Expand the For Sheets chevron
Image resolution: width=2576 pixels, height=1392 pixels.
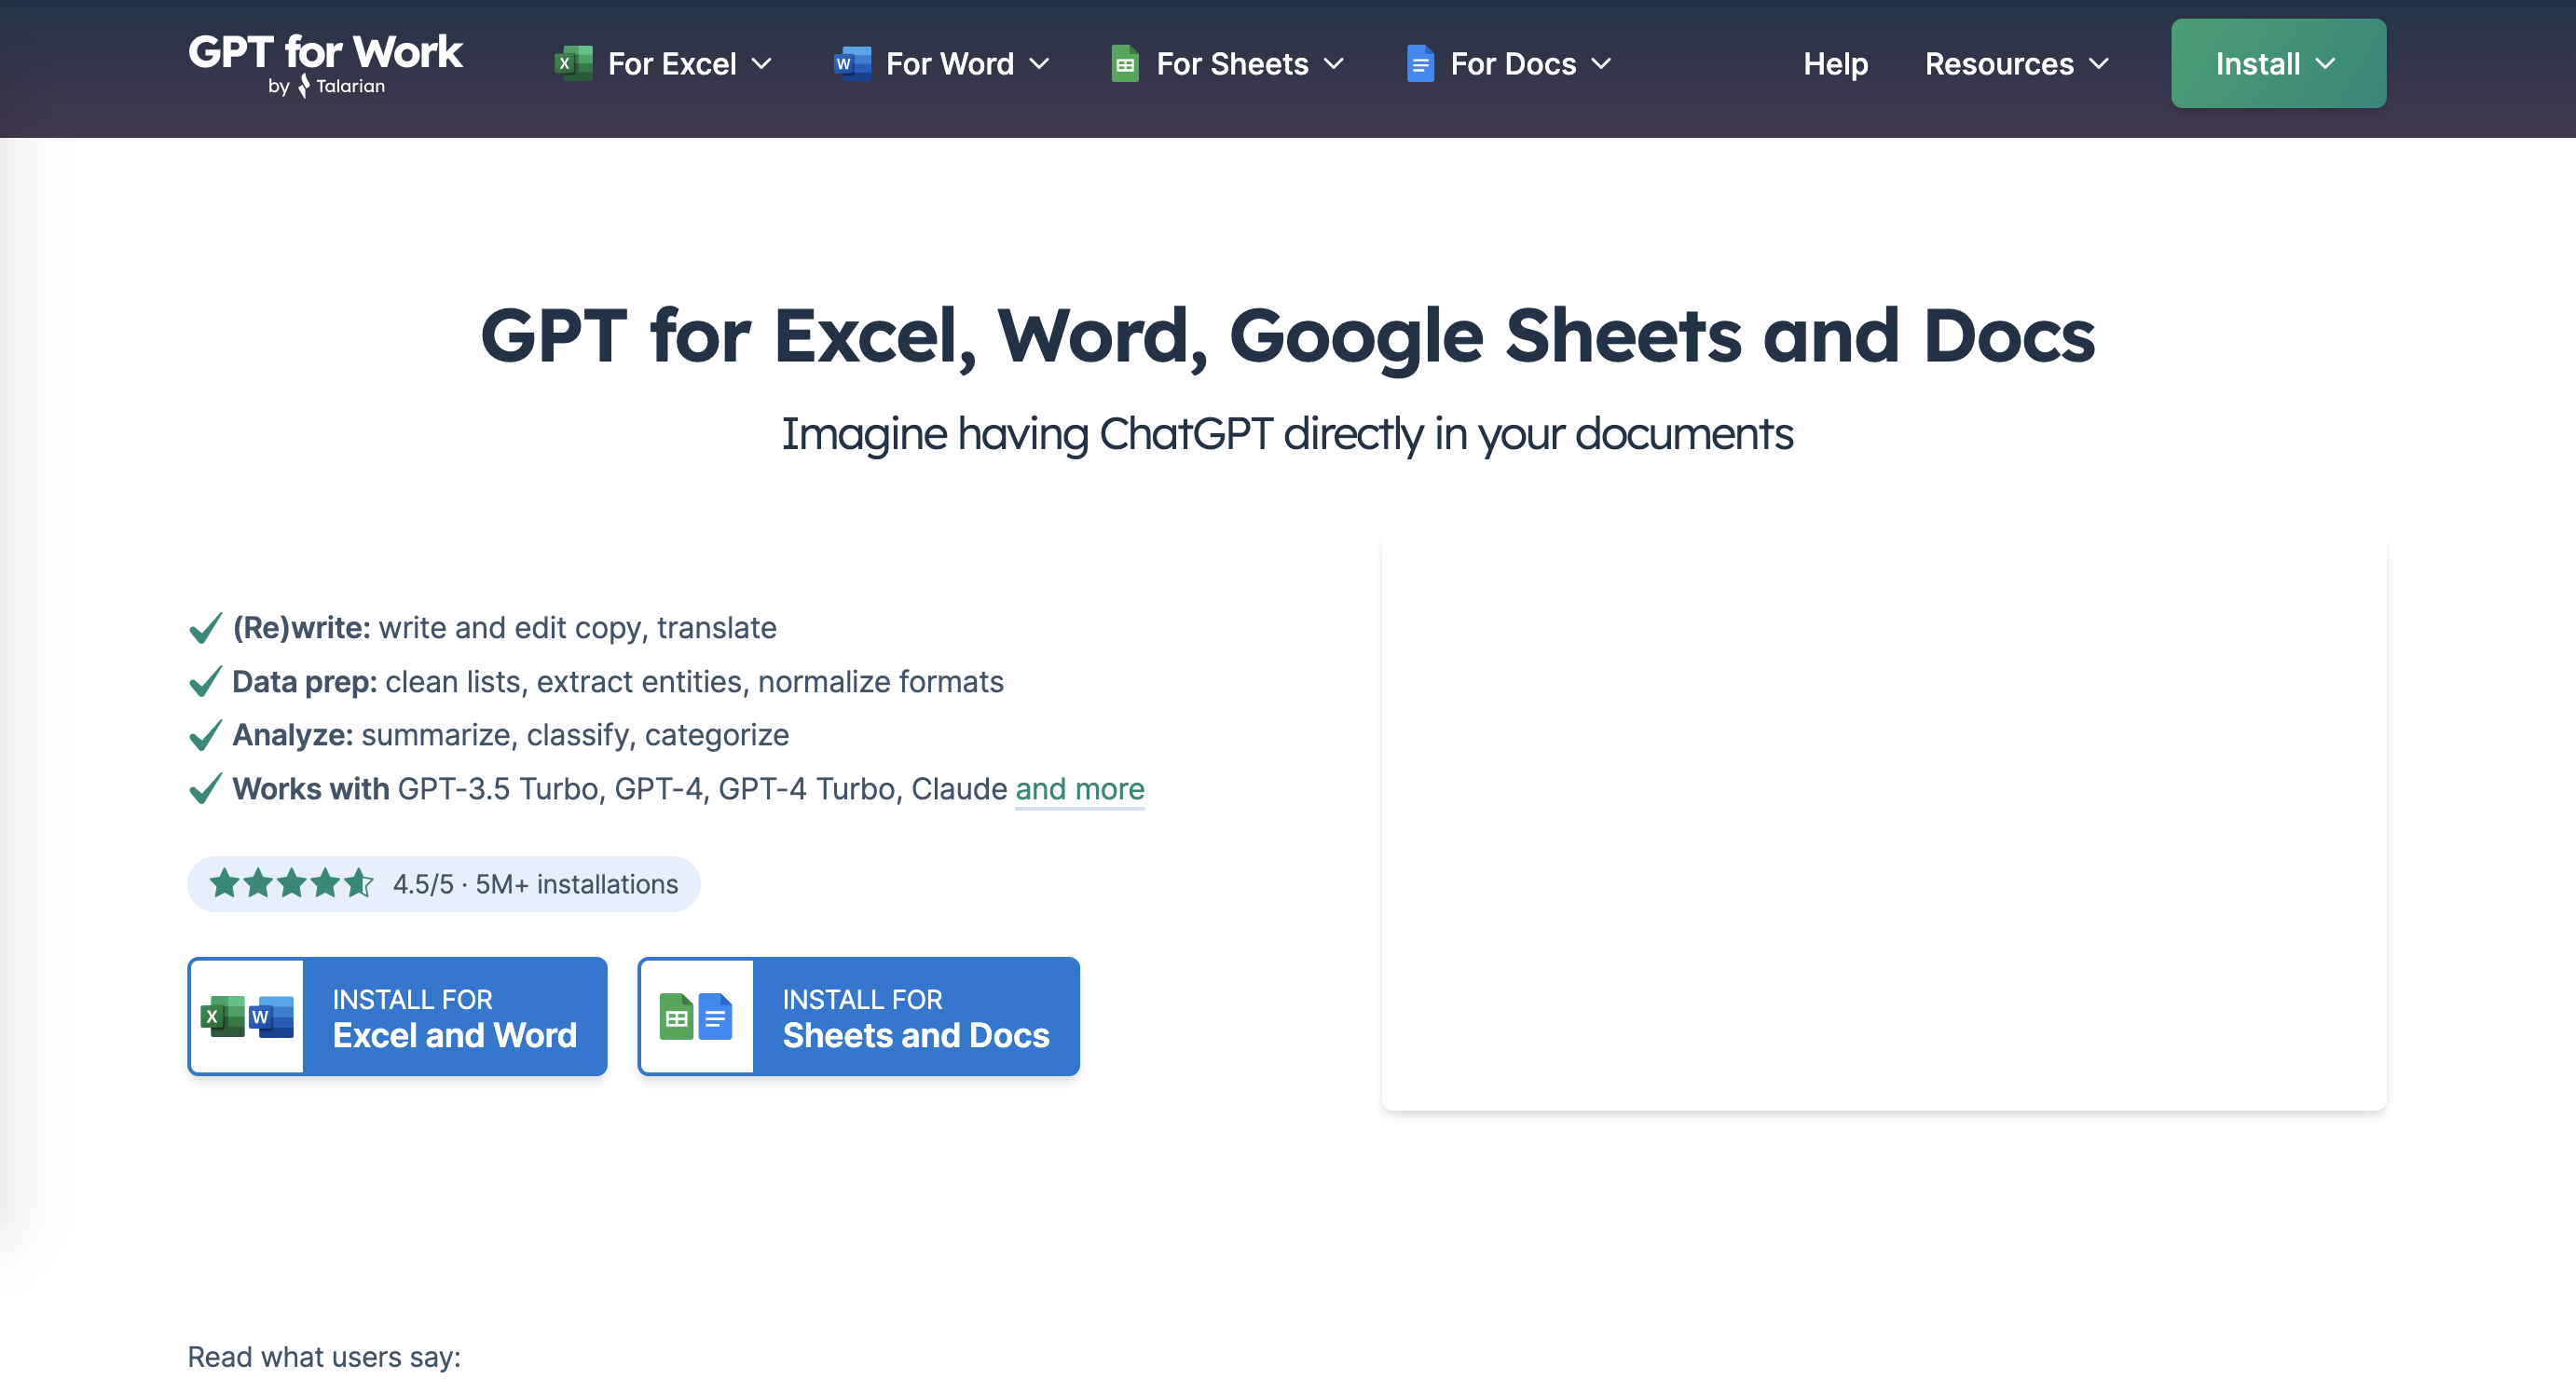[1334, 64]
